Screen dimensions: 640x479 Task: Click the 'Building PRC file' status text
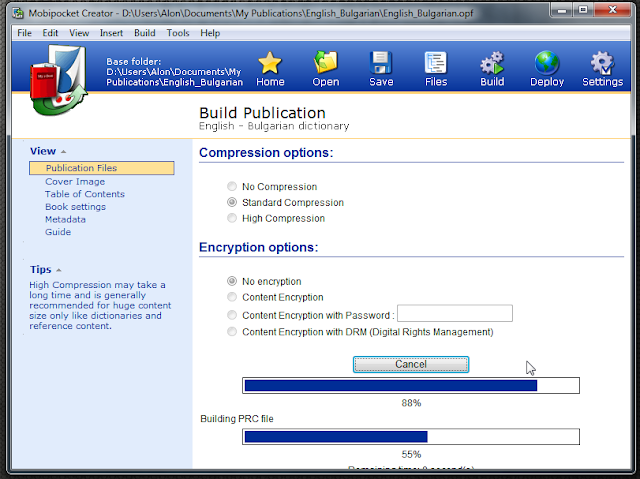(x=237, y=419)
